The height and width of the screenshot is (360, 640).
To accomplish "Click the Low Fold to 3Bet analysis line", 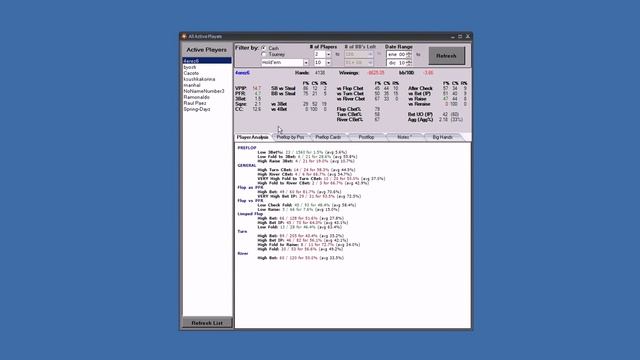I will click(307, 157).
